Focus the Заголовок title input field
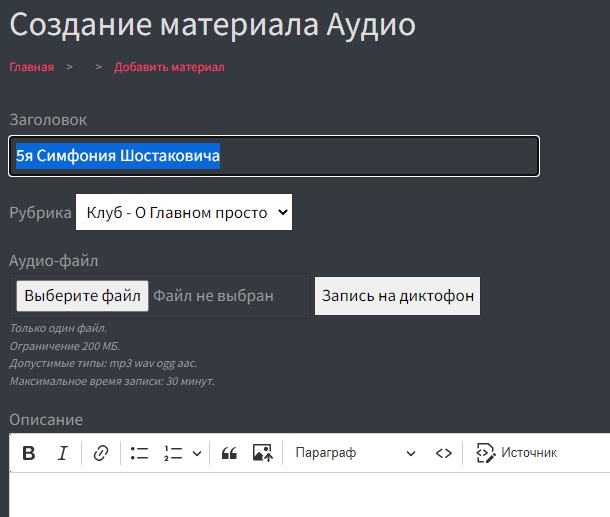The image size is (610, 517). click(274, 156)
